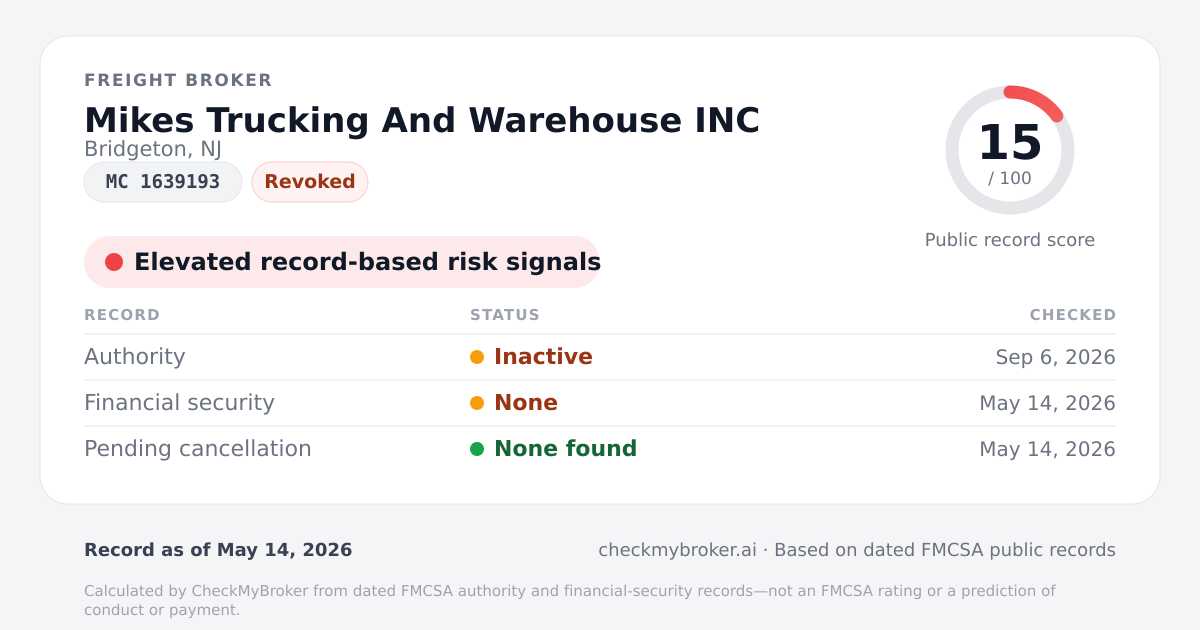Click the Bridgeton, NJ location text
1200x630 pixels.
153,149
